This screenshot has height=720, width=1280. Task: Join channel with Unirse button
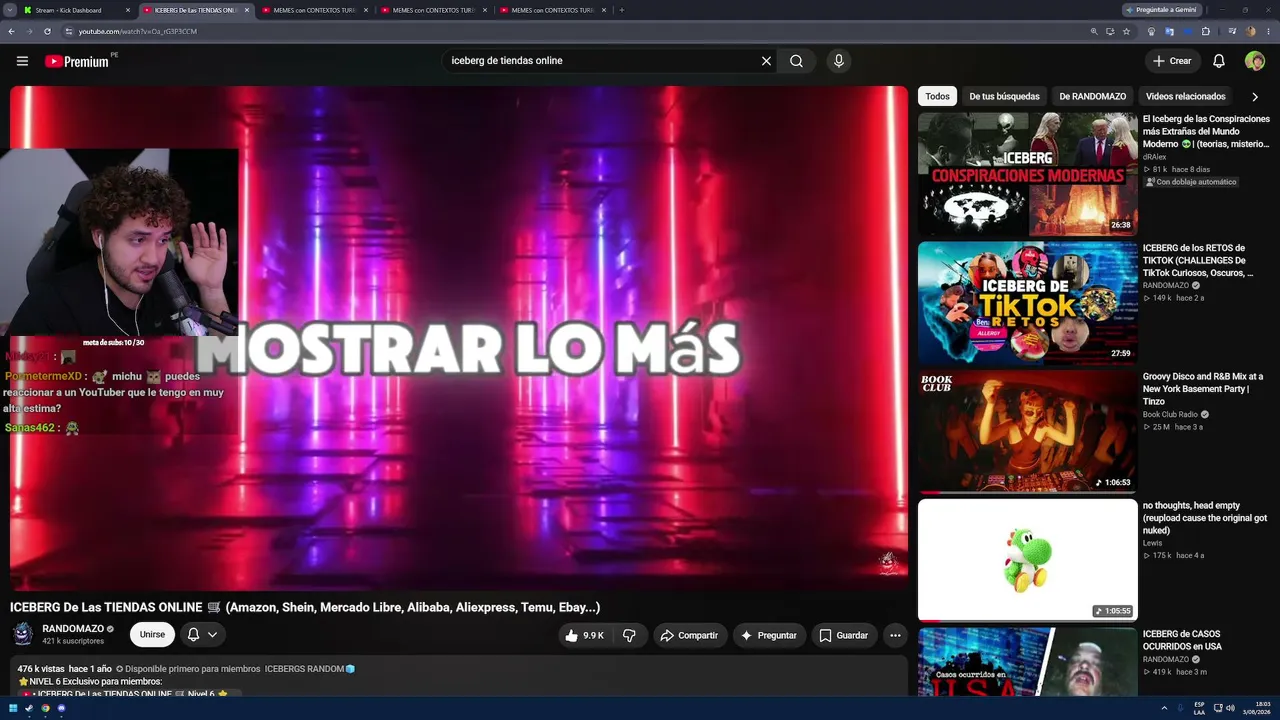pos(152,634)
